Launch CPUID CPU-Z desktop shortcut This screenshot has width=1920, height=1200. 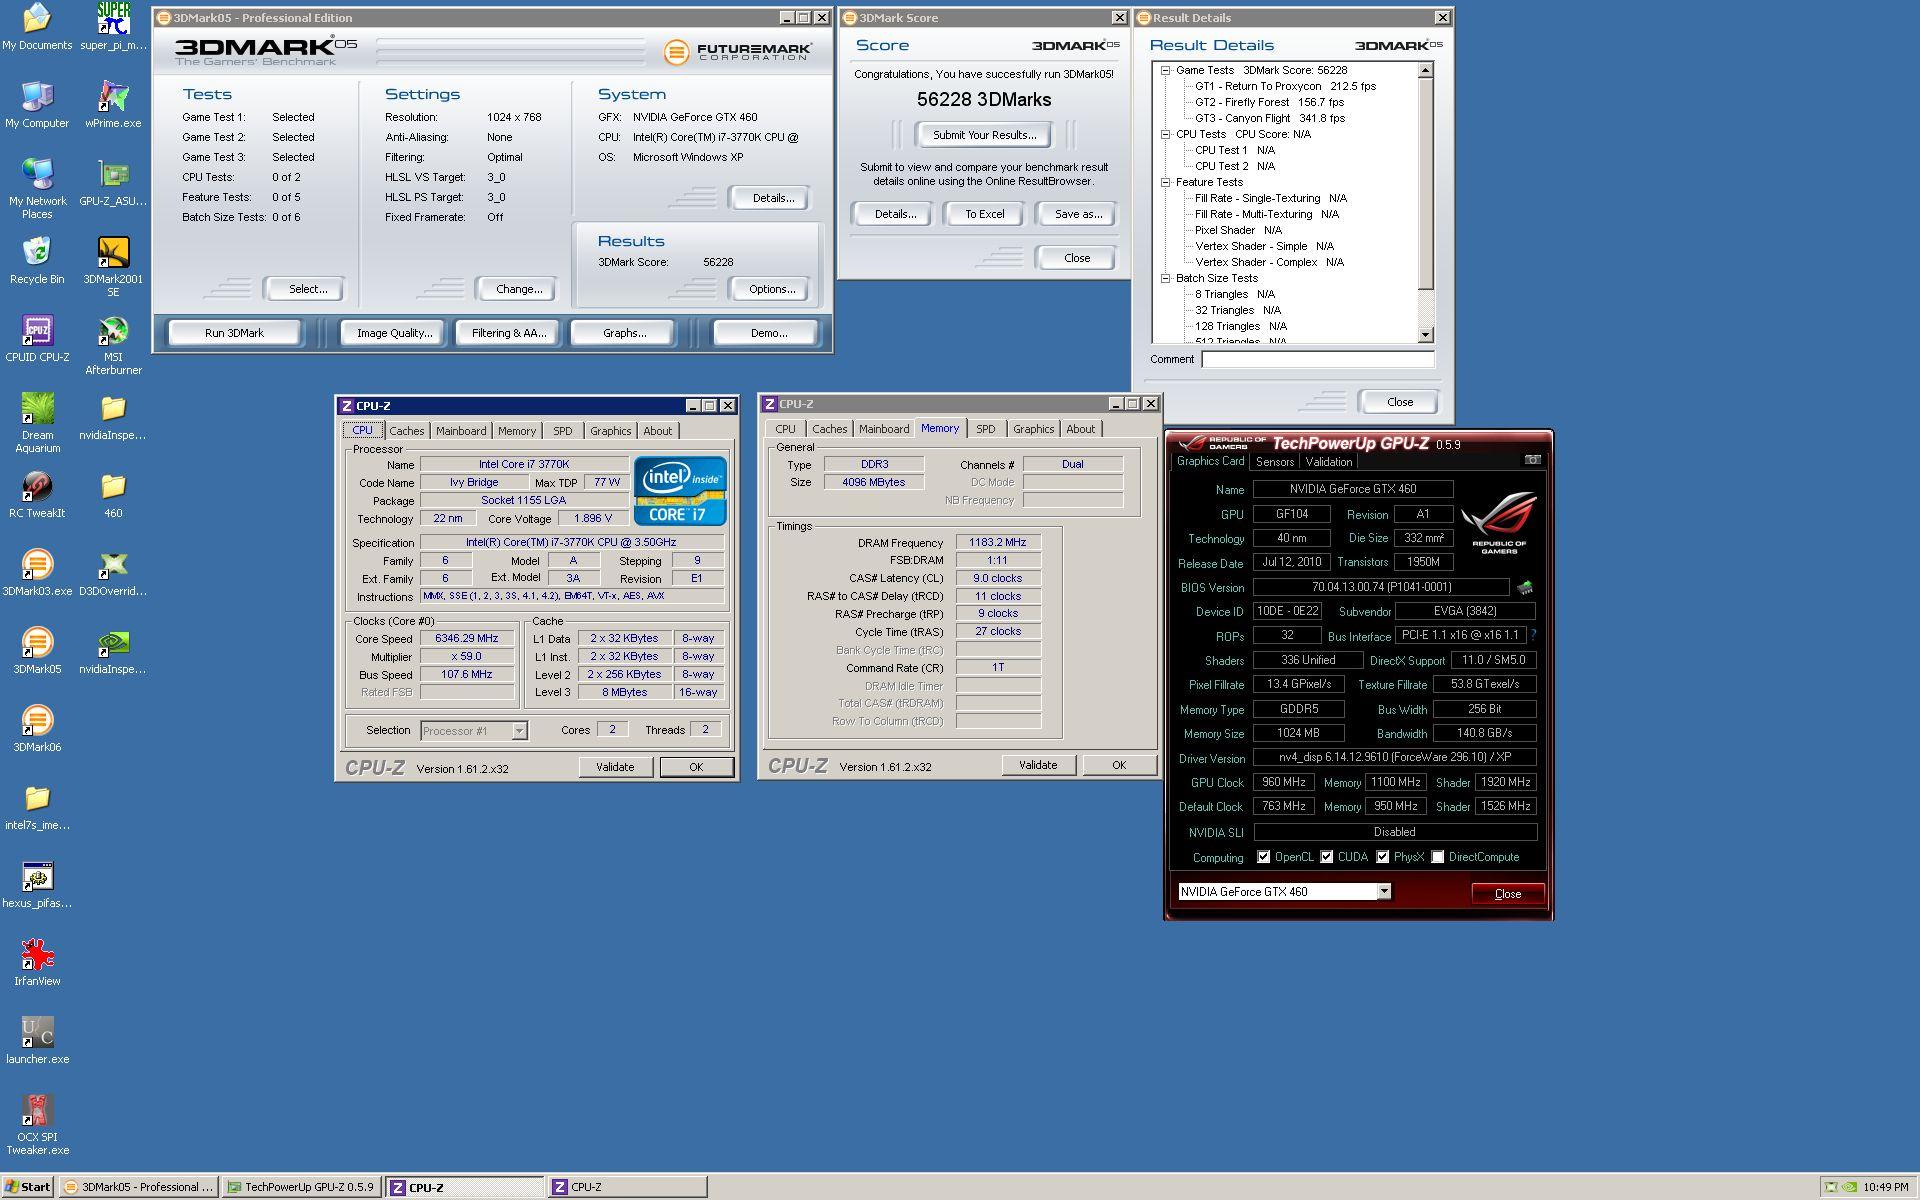pos(37,339)
